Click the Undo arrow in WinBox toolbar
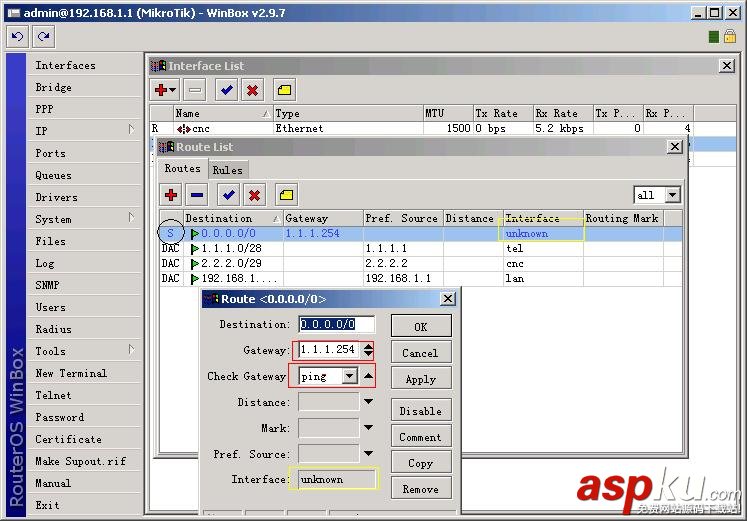Image resolution: width=747 pixels, height=521 pixels. point(18,37)
